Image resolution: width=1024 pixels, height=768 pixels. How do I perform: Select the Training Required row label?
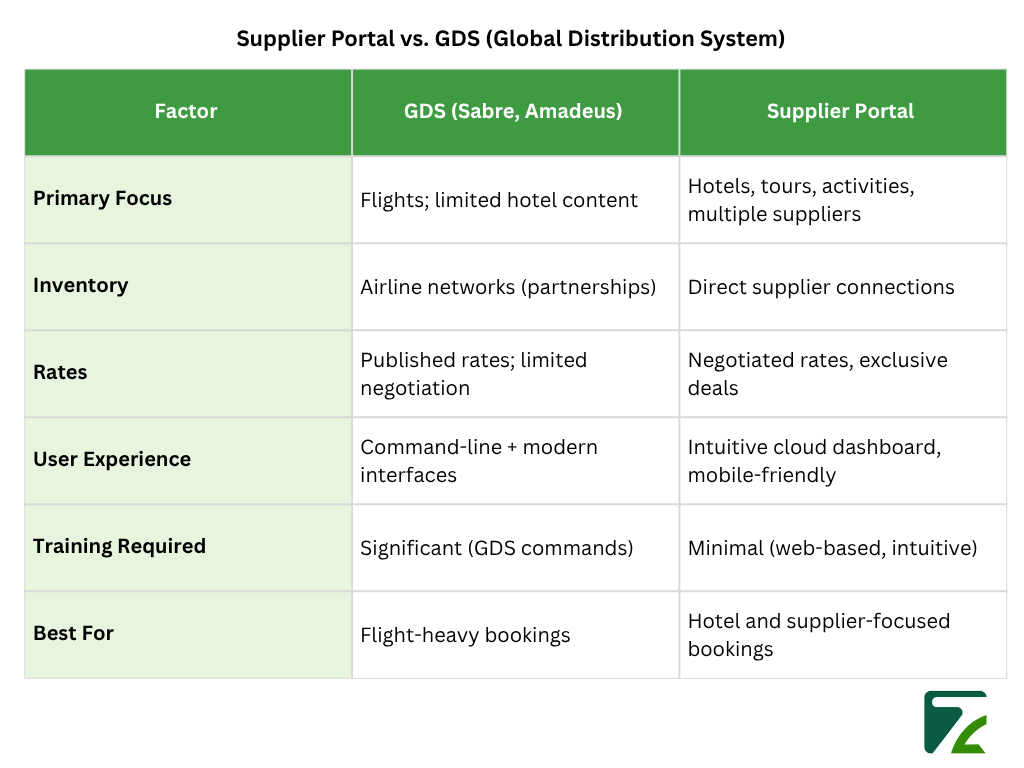pos(119,546)
